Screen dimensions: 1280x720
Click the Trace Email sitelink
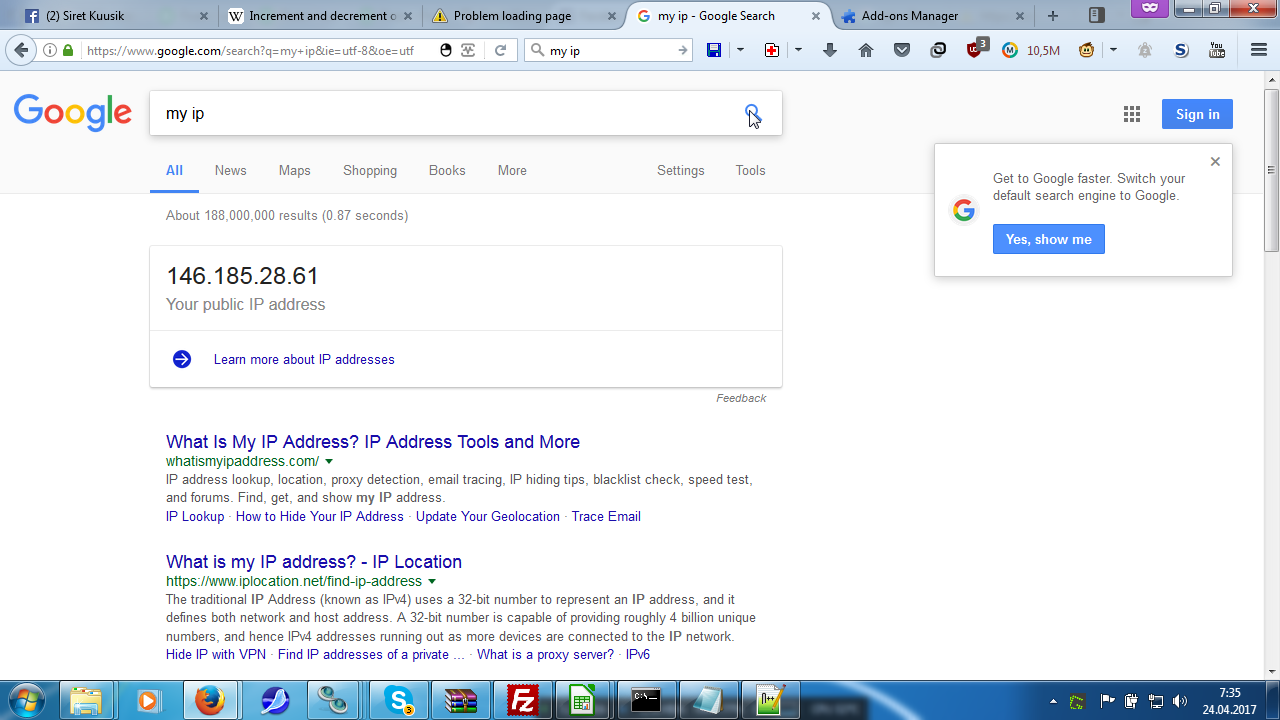click(x=606, y=516)
